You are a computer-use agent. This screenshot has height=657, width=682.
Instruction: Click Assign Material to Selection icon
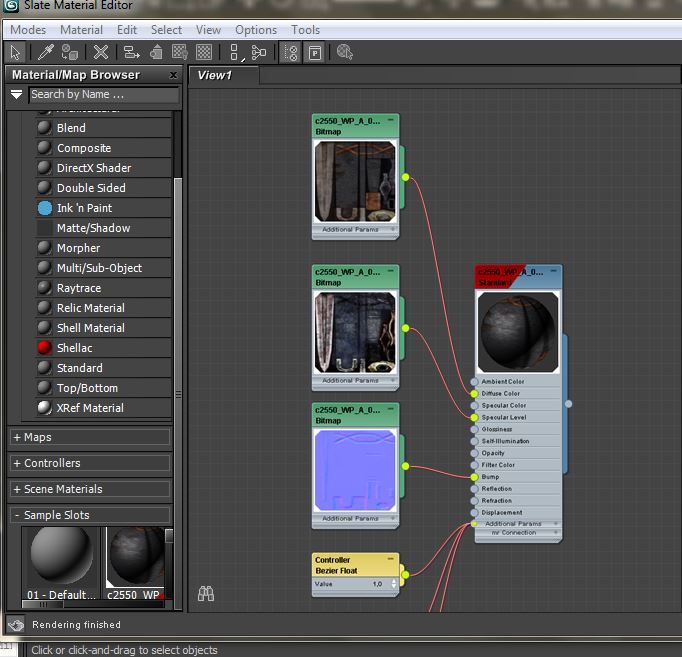[70, 53]
